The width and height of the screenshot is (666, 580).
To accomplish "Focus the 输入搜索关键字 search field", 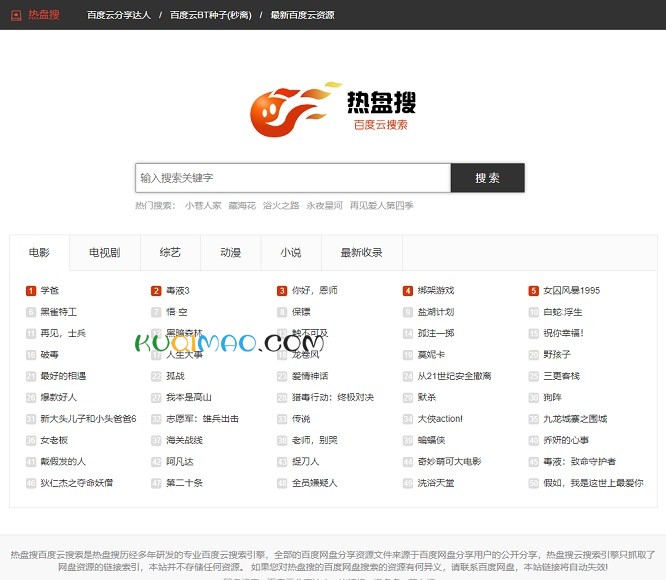I will tap(293, 178).
